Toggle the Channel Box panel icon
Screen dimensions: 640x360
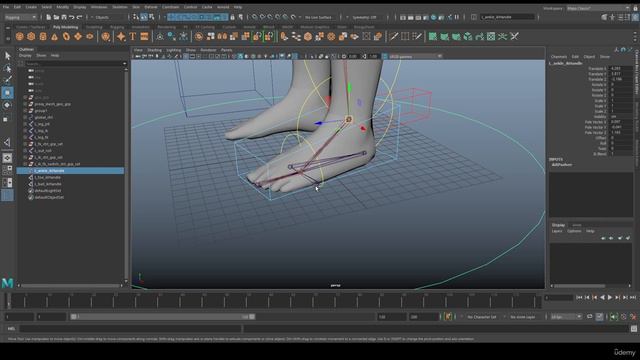click(x=636, y=17)
